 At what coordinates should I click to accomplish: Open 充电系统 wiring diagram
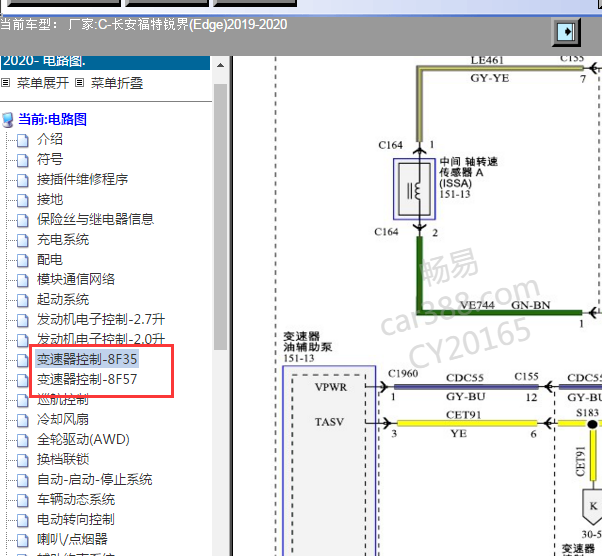click(x=63, y=240)
